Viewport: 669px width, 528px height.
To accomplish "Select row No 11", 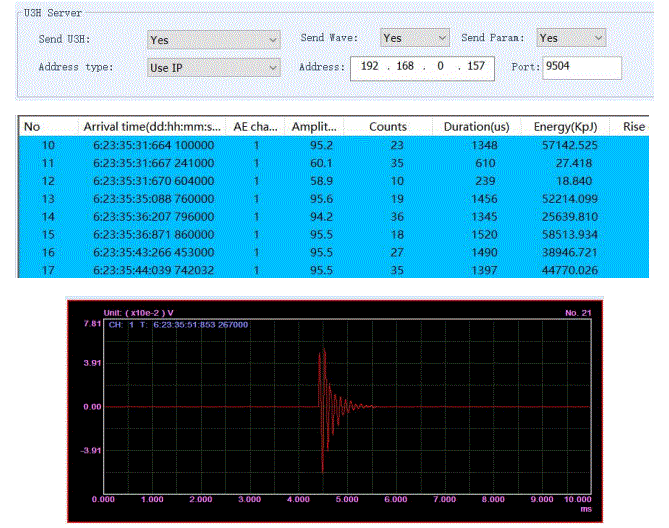I will click(x=334, y=163).
